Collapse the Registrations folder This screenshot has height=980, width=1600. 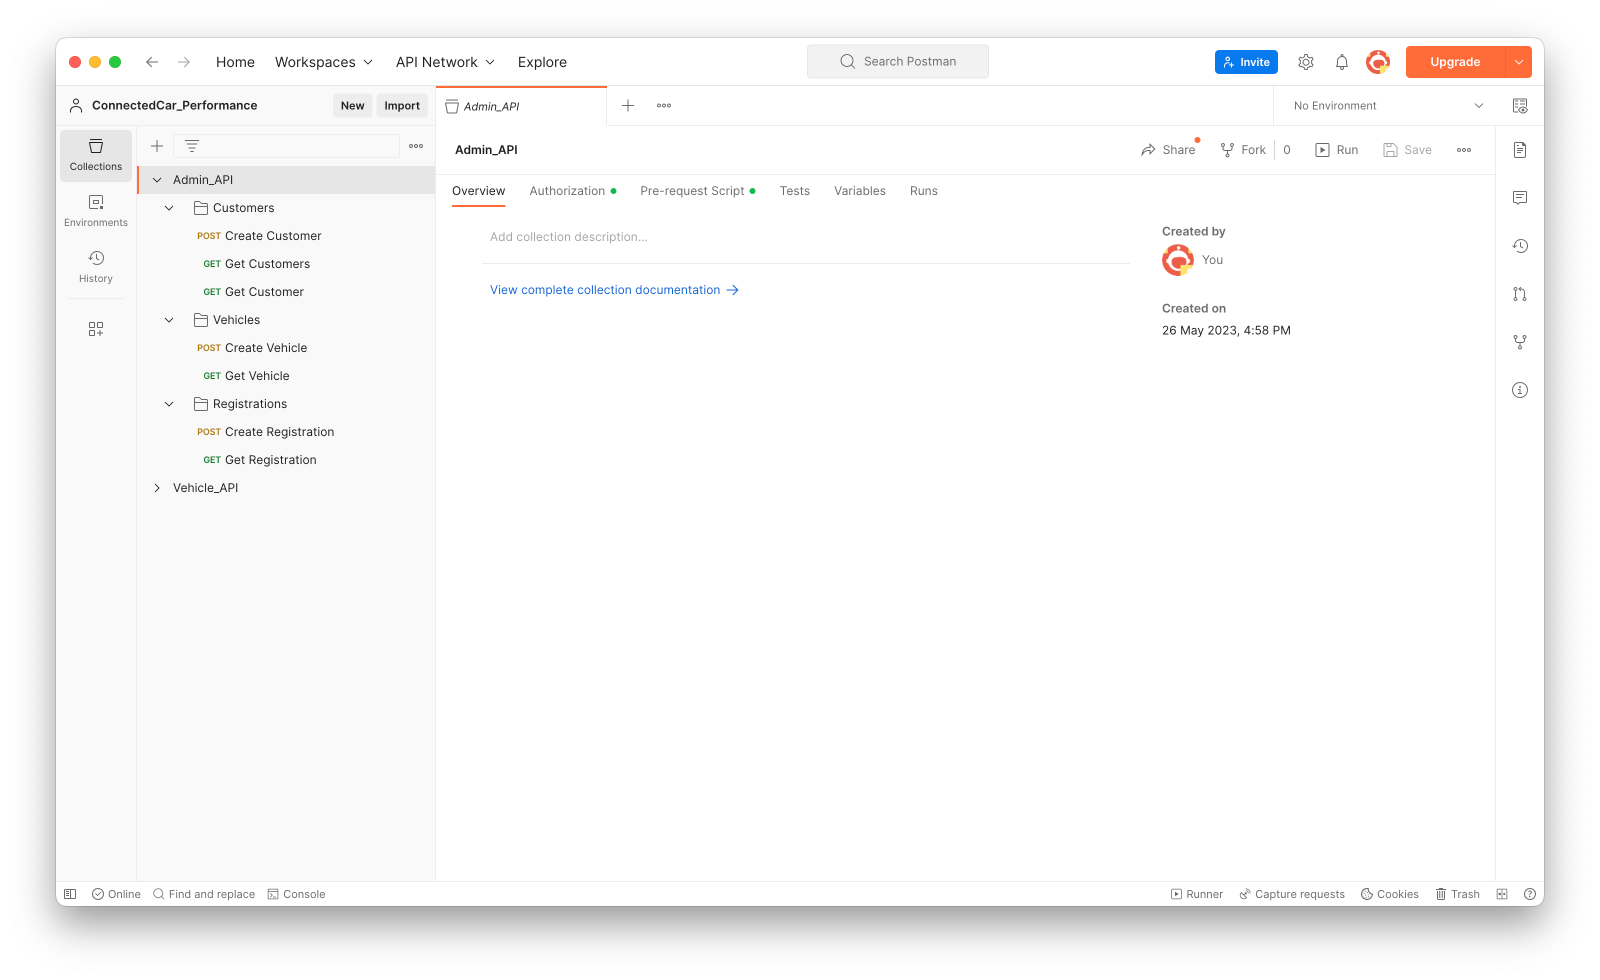169,404
